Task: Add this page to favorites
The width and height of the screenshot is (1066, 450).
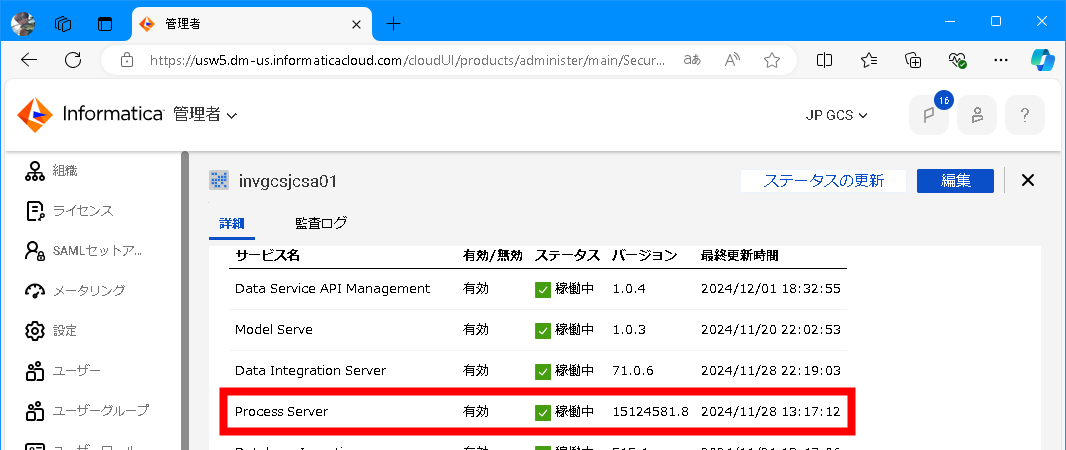Action: tap(772, 60)
